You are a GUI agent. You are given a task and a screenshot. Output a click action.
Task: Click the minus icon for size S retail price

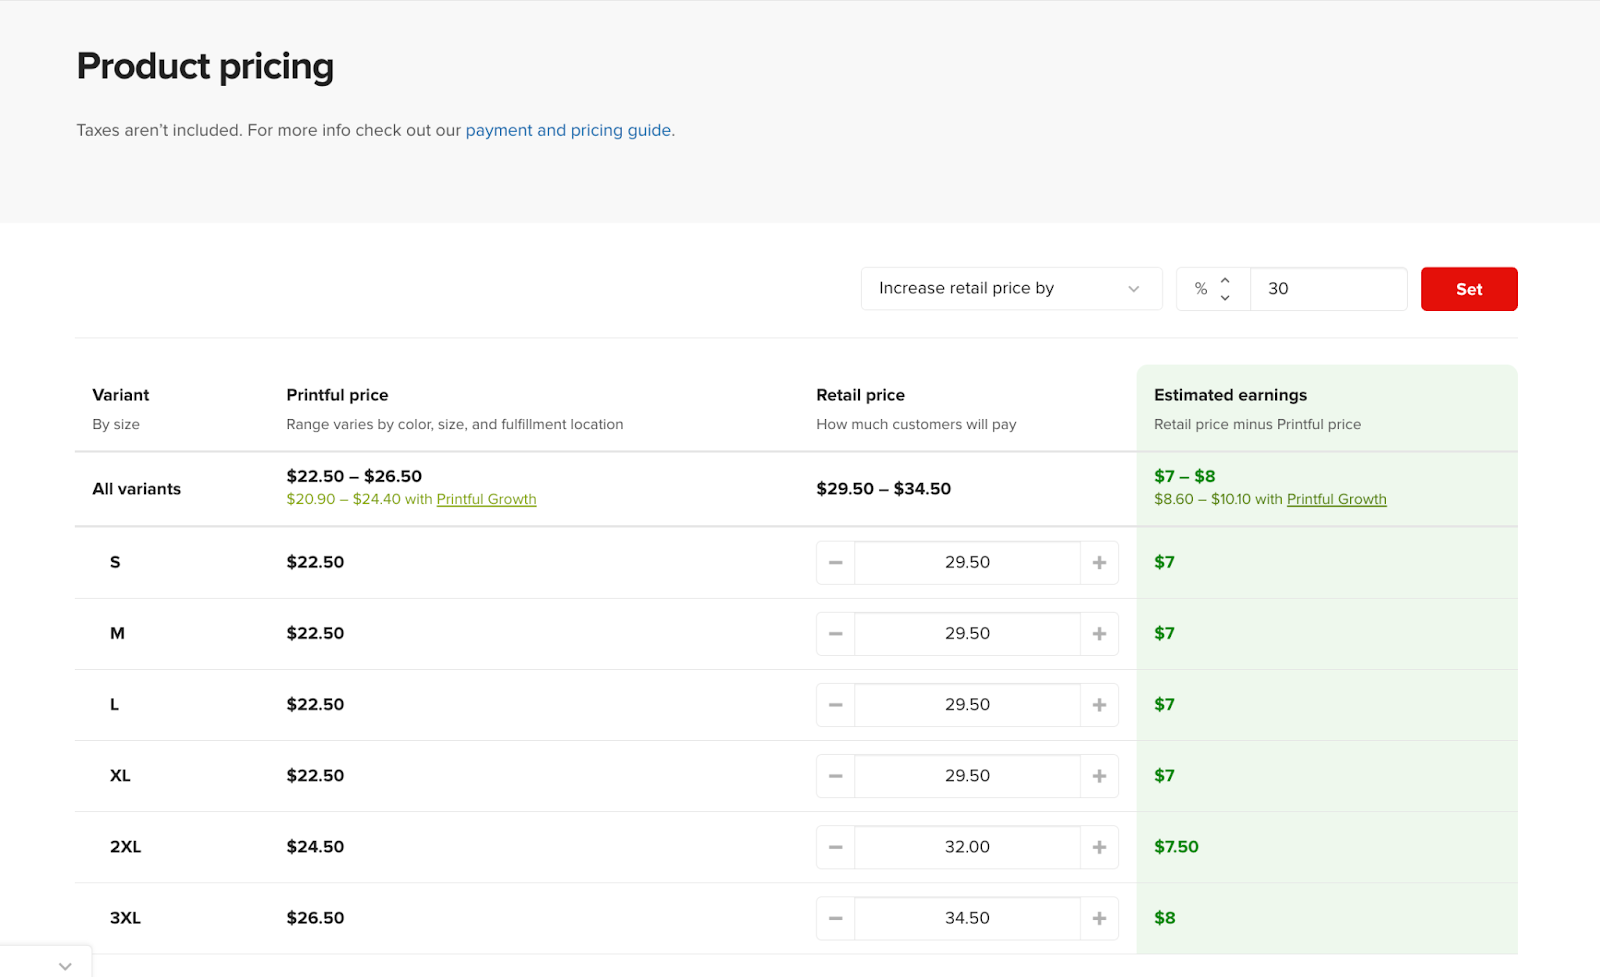click(835, 562)
